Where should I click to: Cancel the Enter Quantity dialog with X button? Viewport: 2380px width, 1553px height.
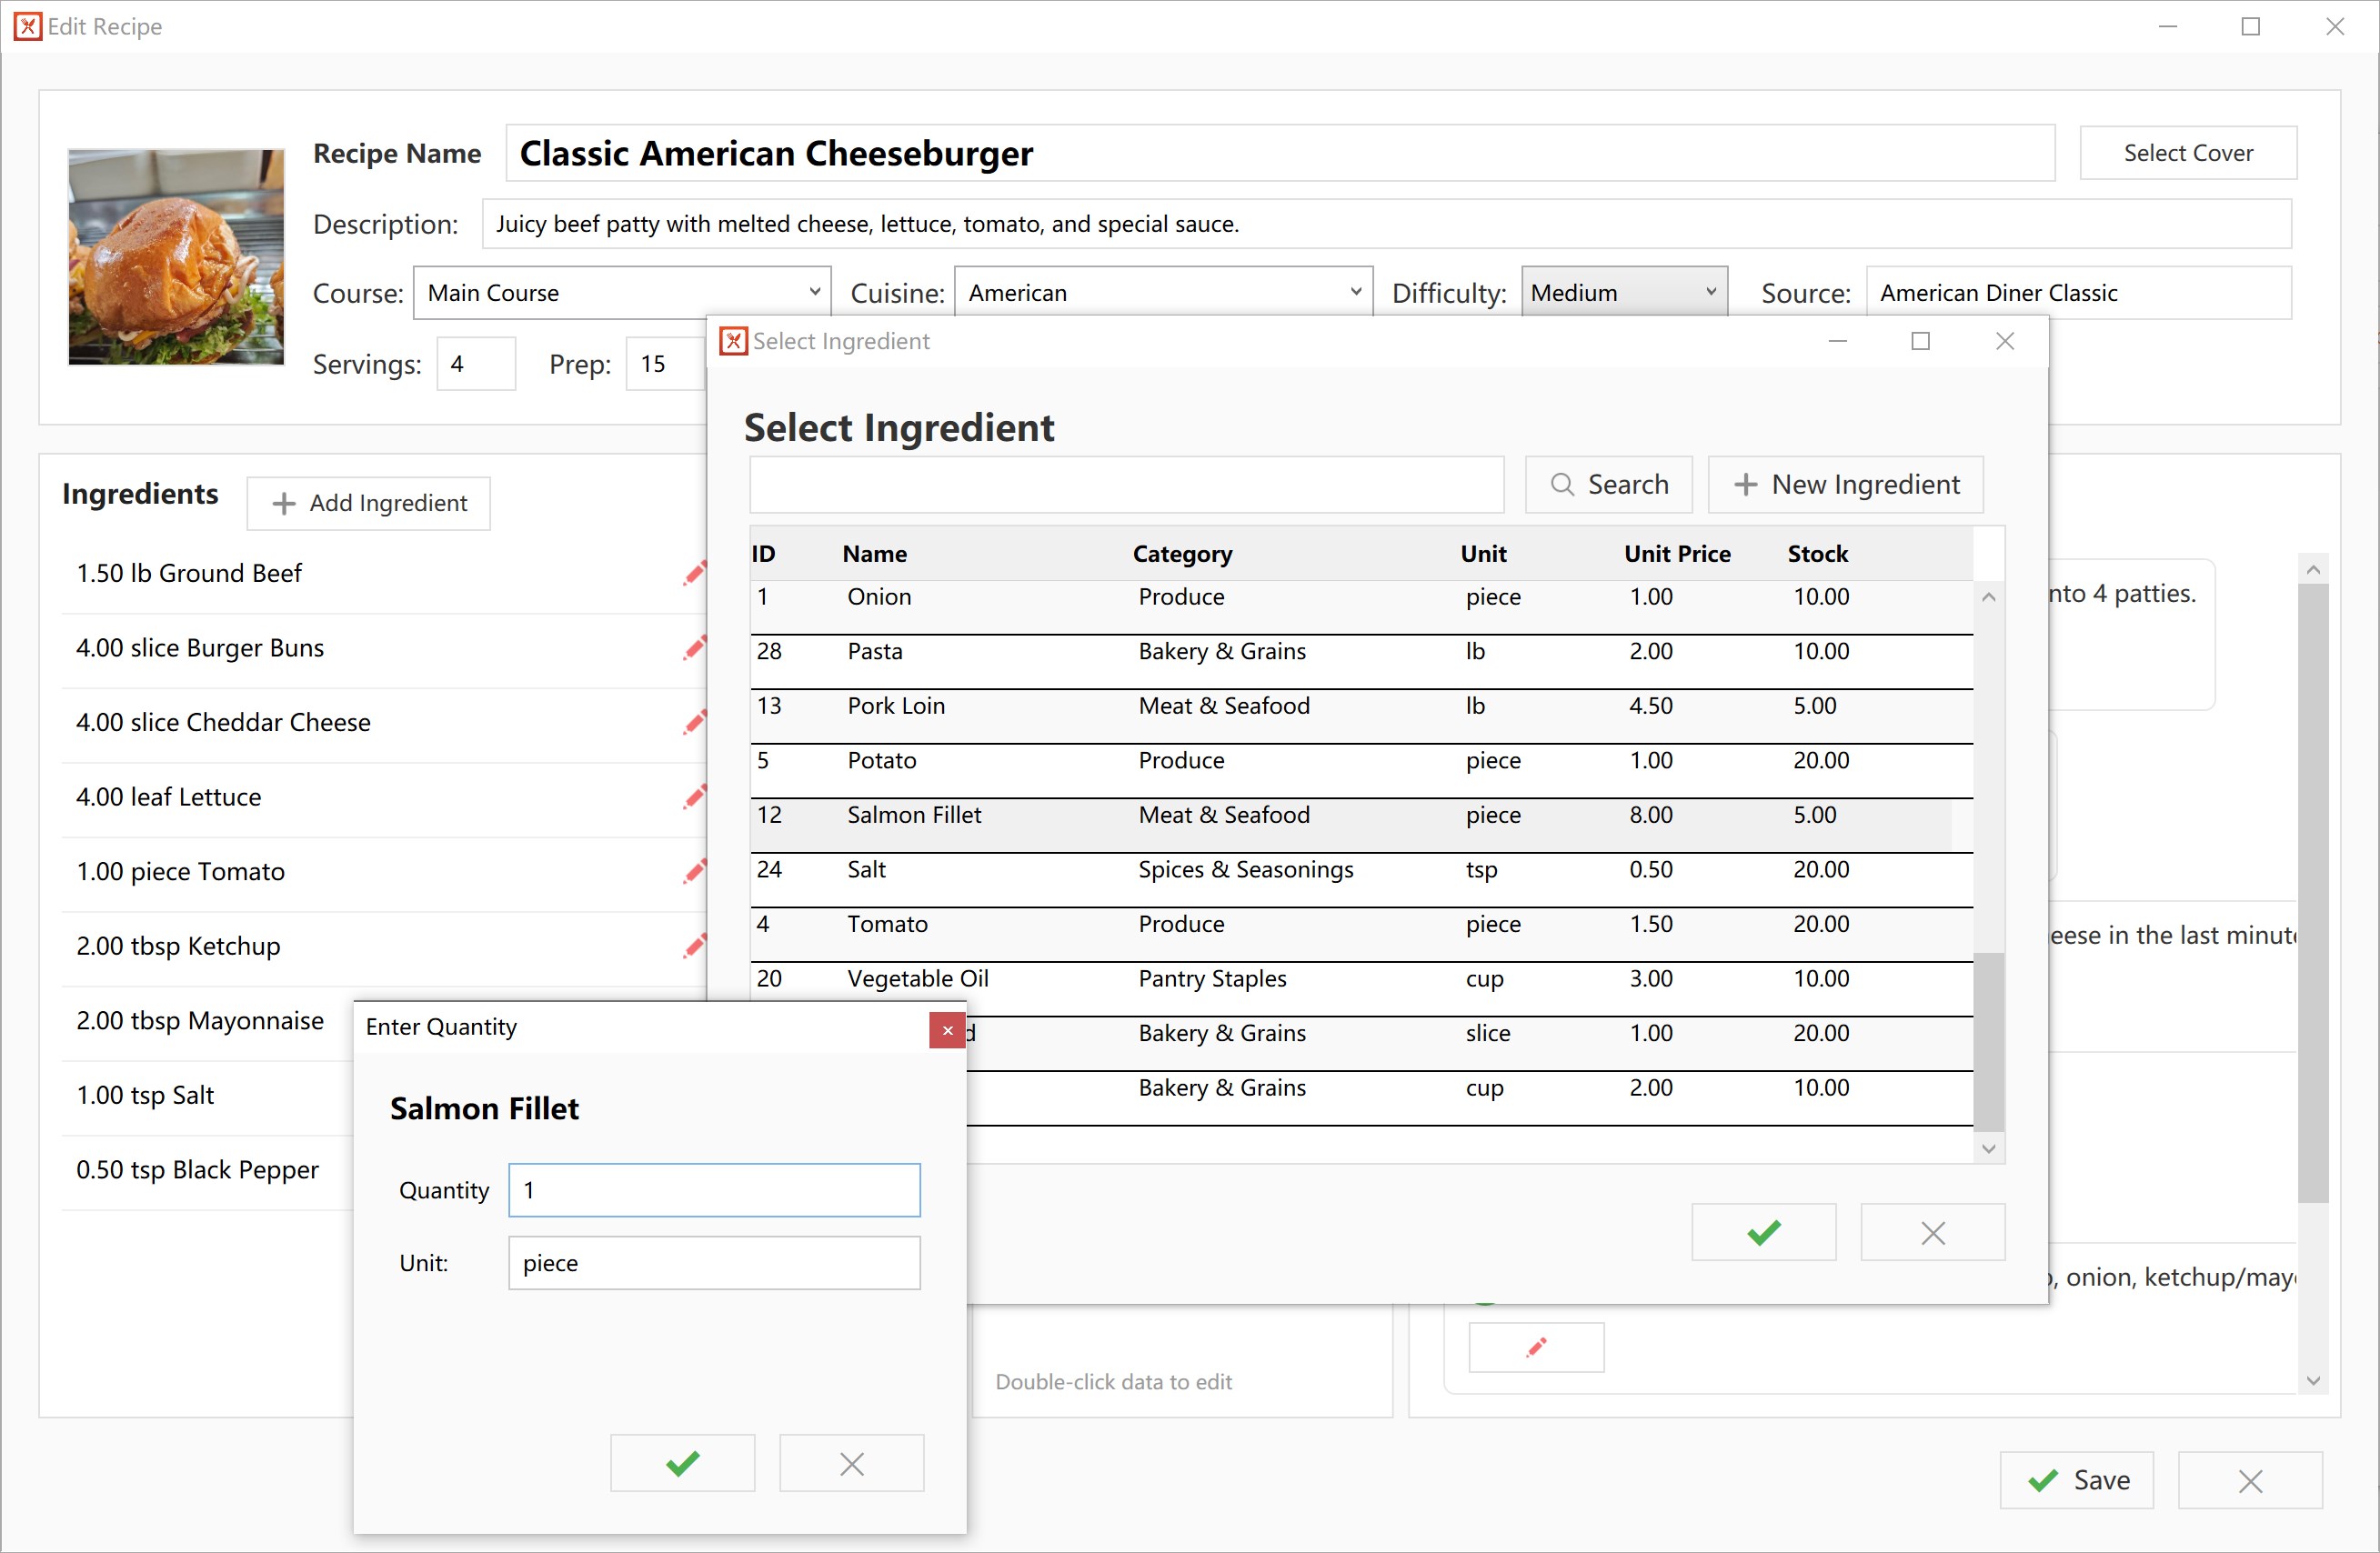click(851, 1463)
